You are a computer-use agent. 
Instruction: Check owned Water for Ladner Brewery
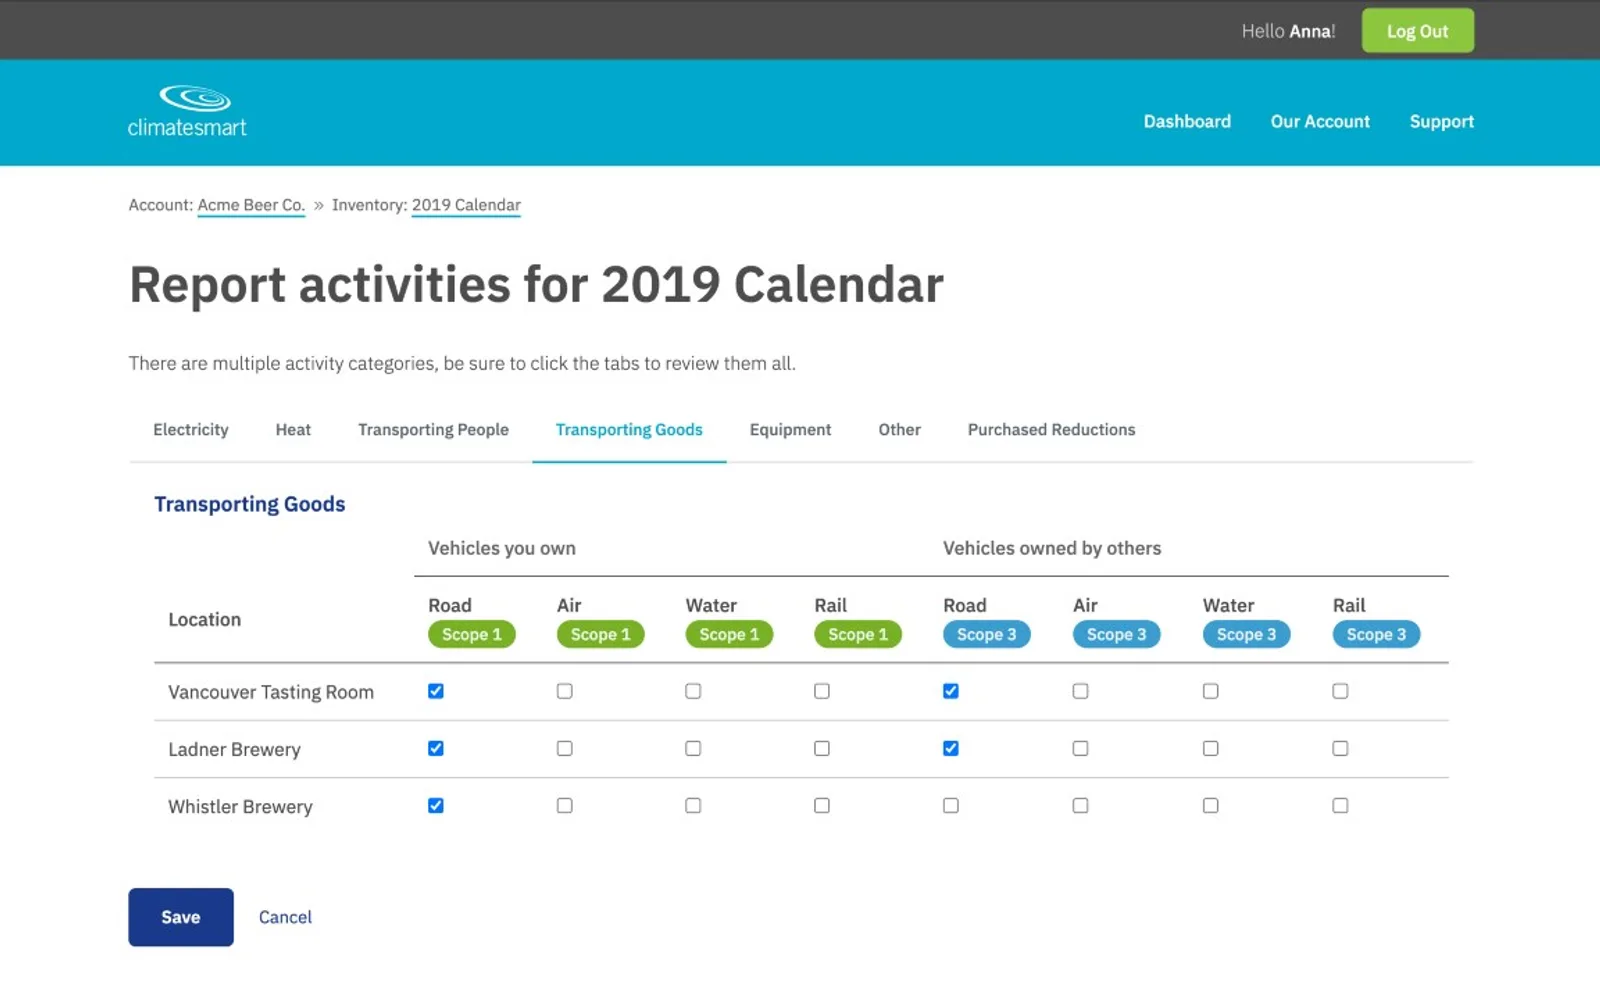point(693,748)
